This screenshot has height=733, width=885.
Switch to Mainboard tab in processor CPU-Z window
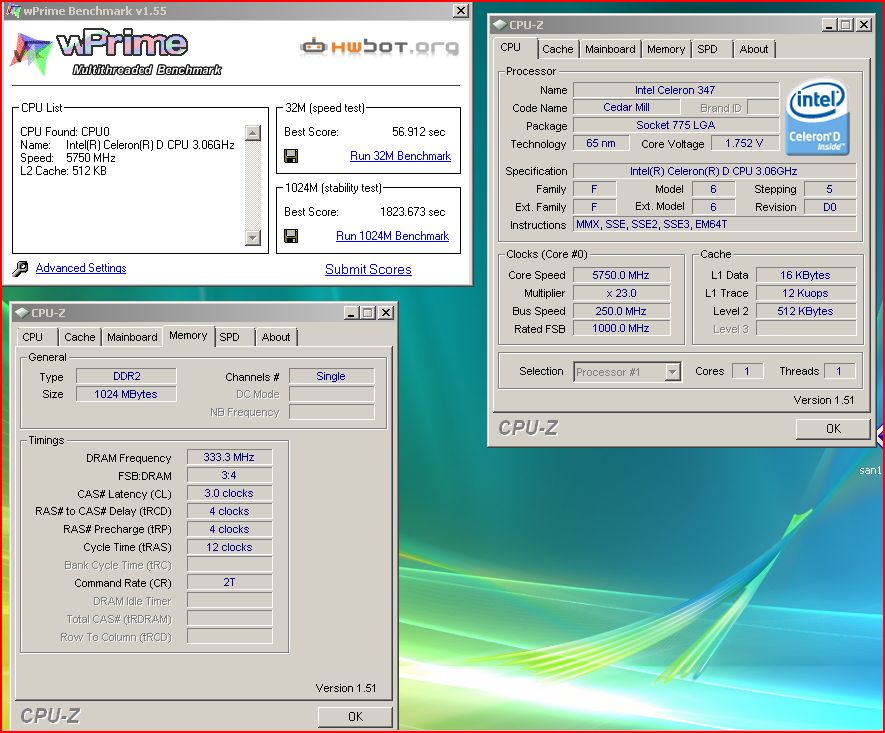coord(610,49)
